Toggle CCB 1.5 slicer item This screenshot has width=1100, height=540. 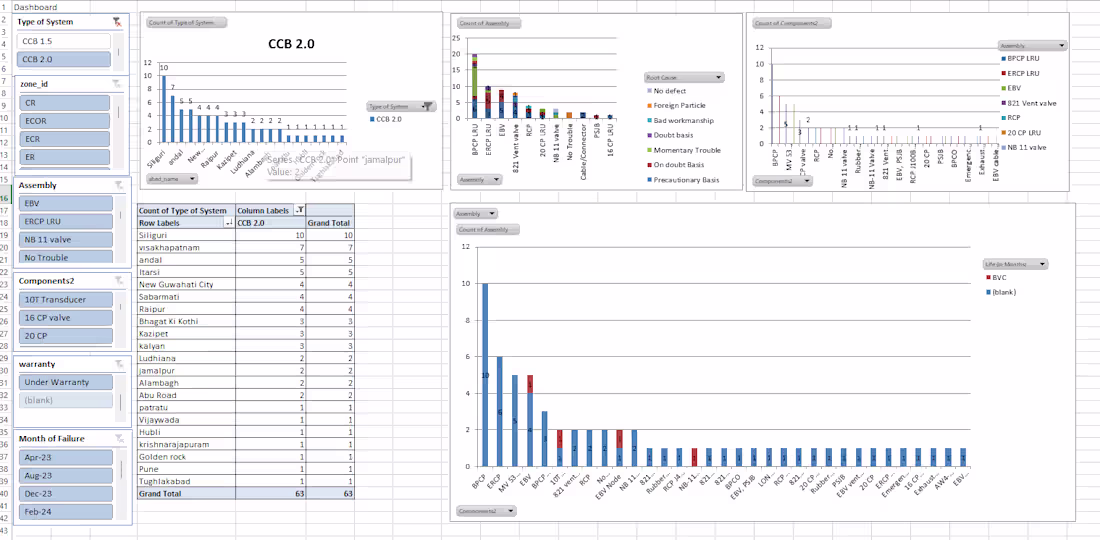[65, 41]
